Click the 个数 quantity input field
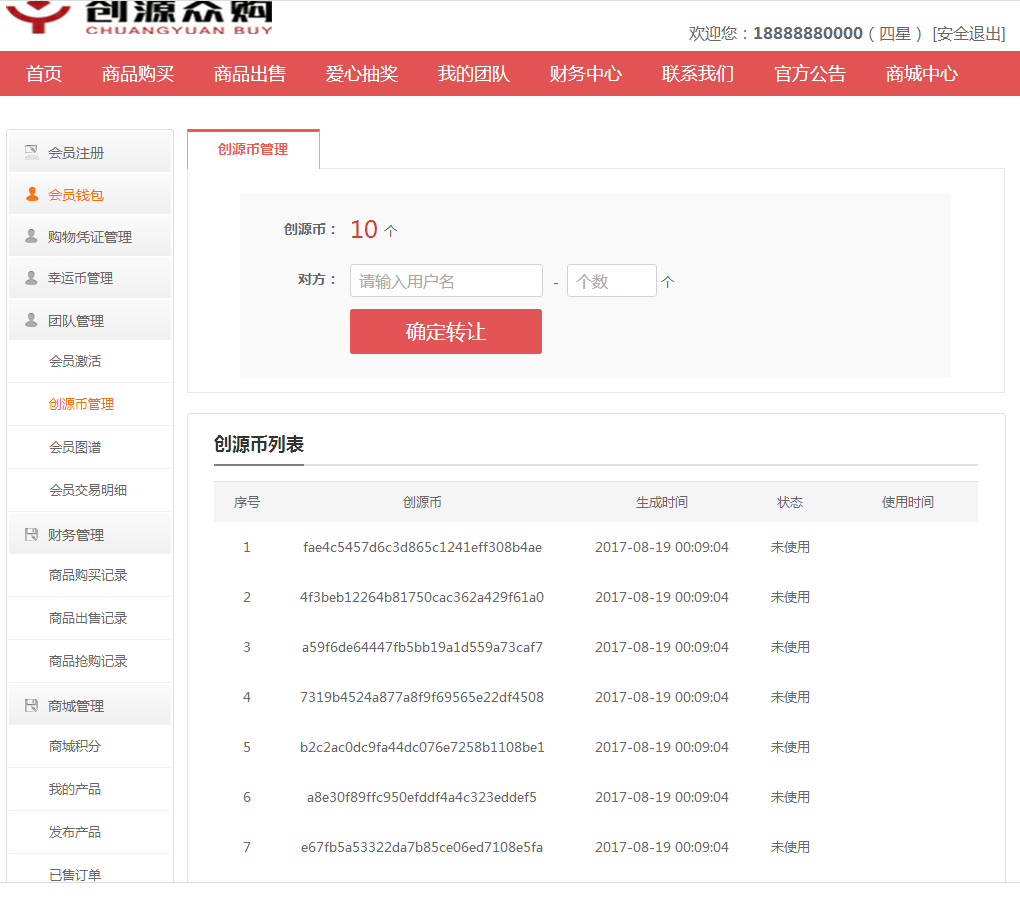 (611, 281)
